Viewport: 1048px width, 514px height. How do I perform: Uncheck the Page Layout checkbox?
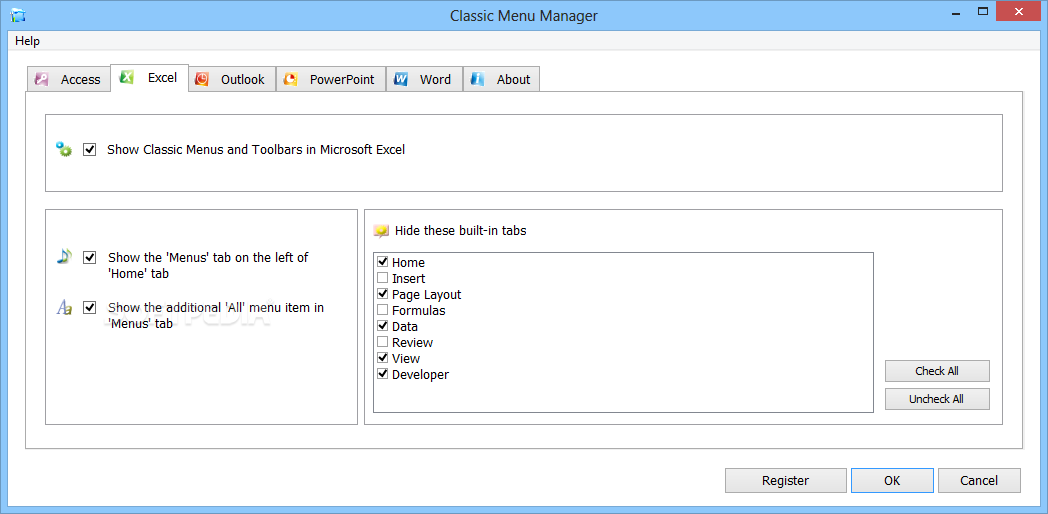[x=383, y=294]
